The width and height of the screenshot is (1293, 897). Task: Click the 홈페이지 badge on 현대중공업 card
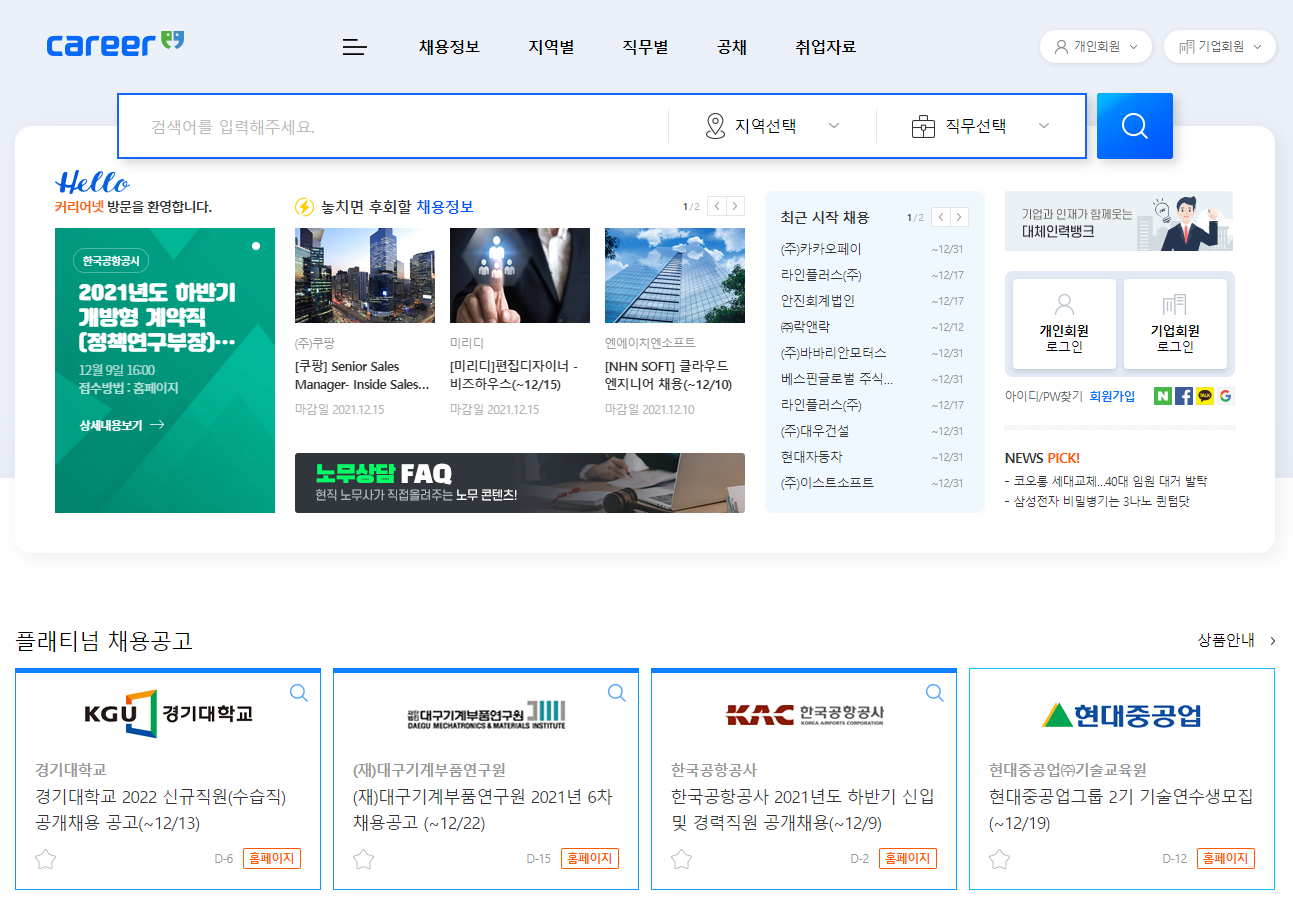(1226, 859)
